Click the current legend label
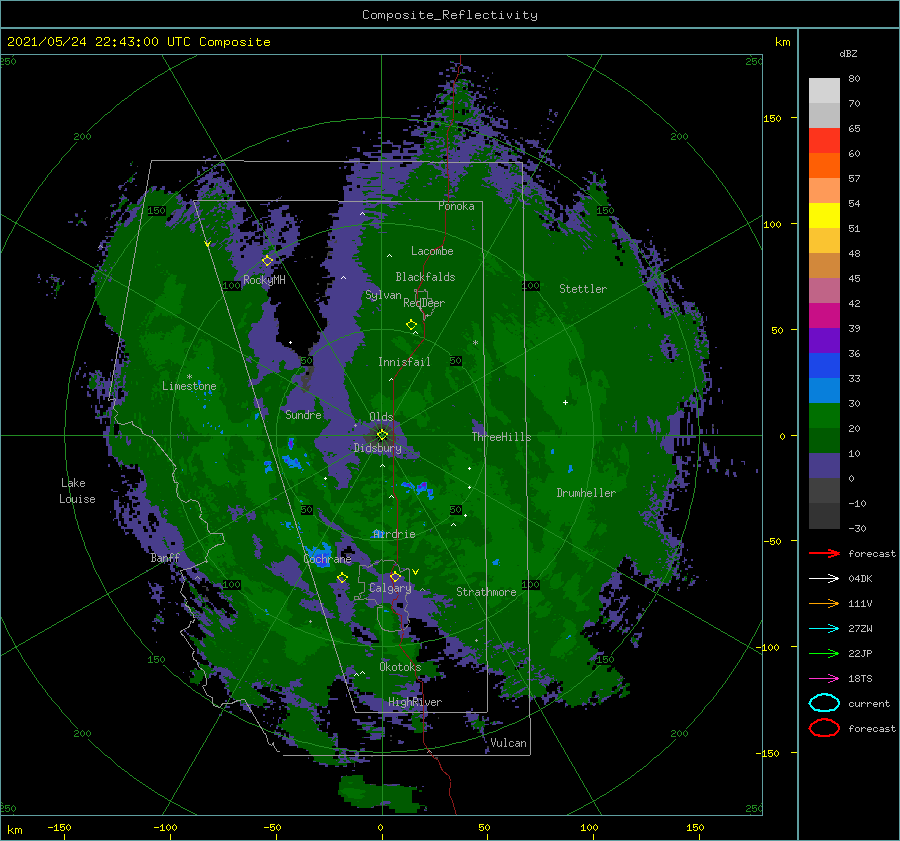The image size is (900, 841). pyautogui.click(x=869, y=703)
